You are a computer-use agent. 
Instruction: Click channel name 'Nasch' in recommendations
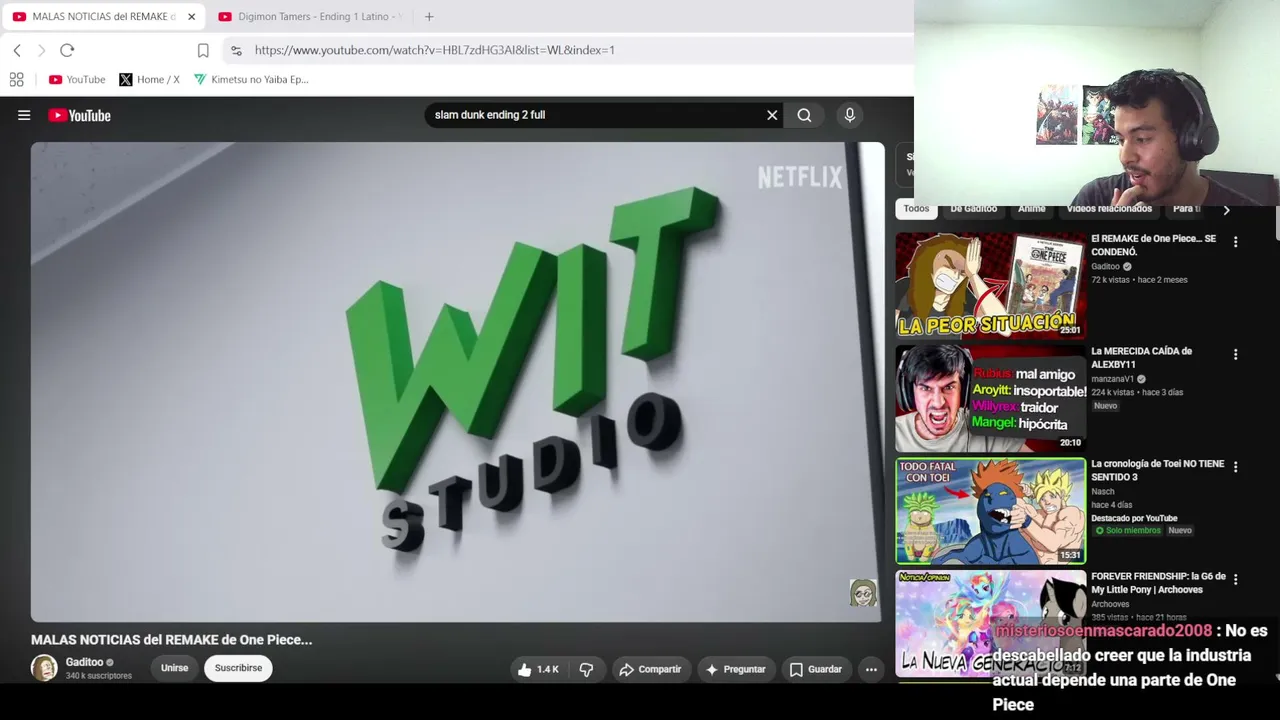(1102, 492)
